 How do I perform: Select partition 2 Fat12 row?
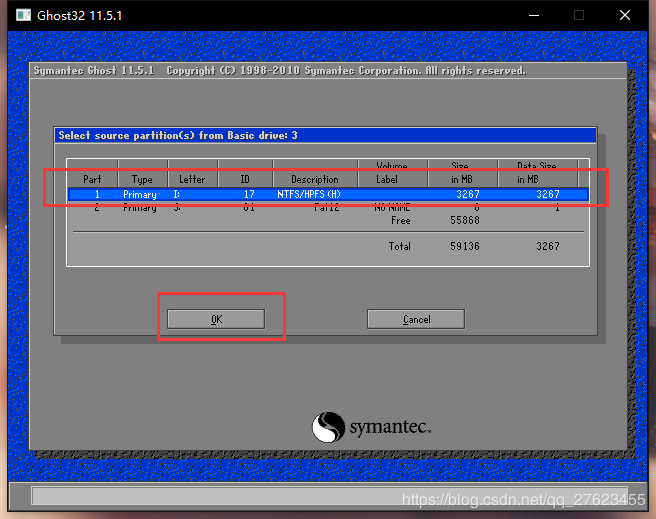click(x=328, y=207)
